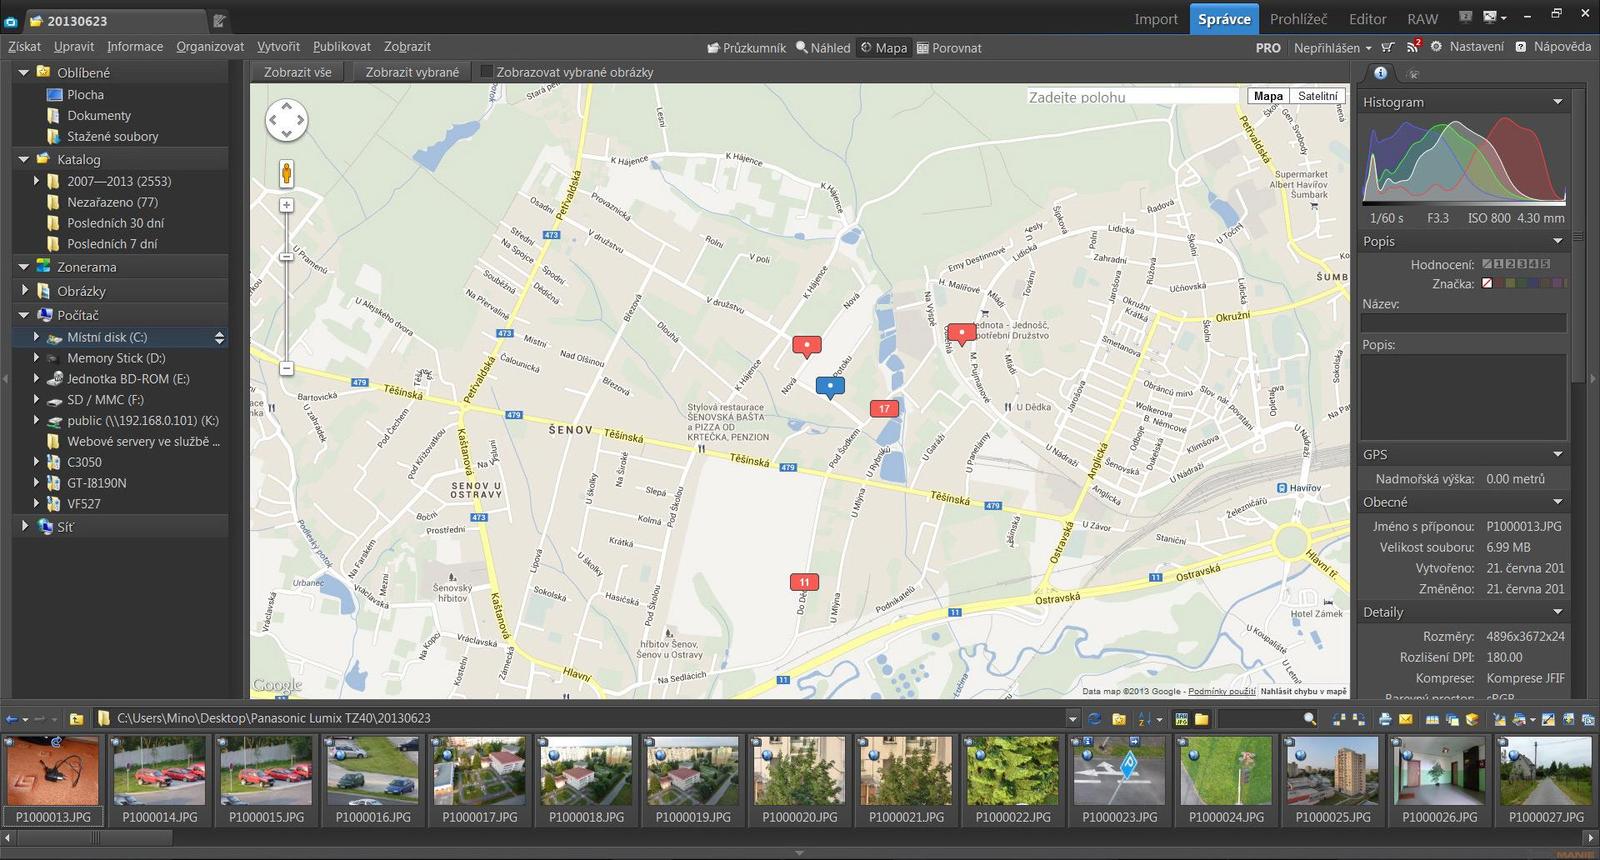Click the back navigation arrow
The width and height of the screenshot is (1600, 860).
(x=12, y=719)
